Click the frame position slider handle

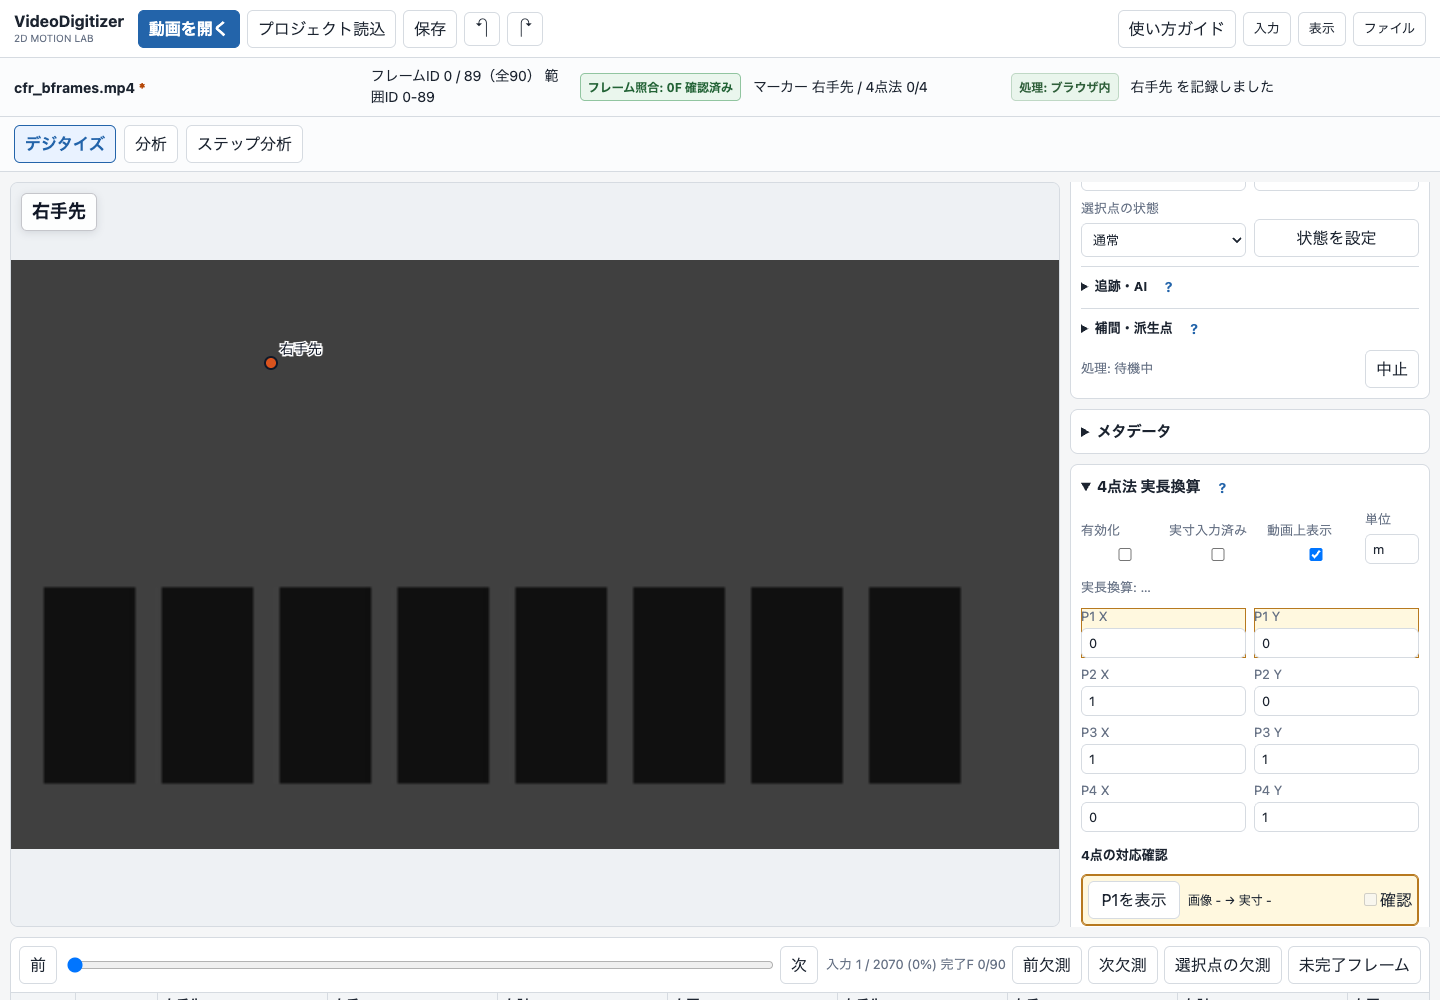(x=75, y=965)
